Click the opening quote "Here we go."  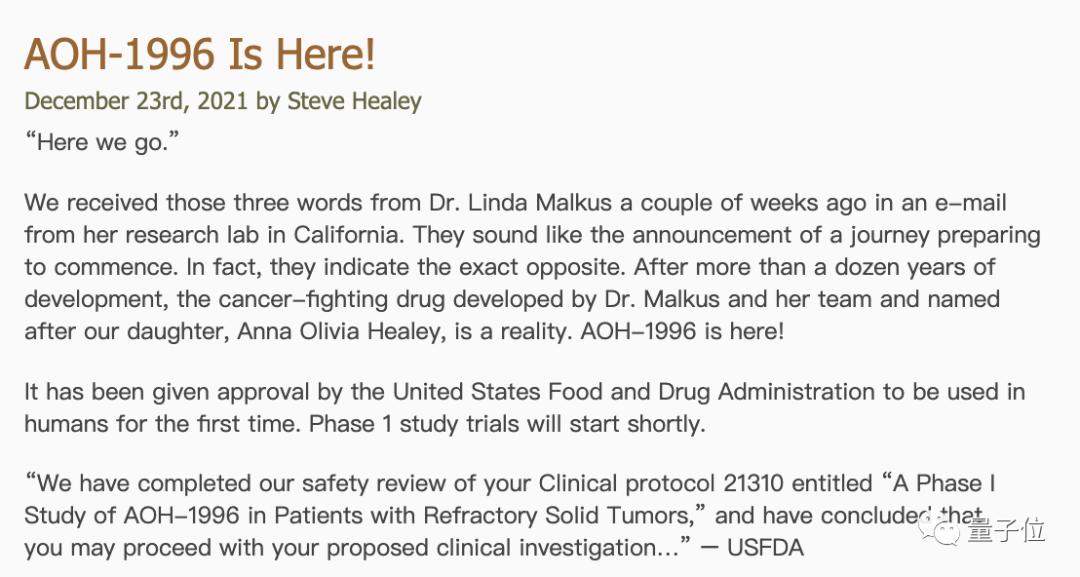[102, 142]
